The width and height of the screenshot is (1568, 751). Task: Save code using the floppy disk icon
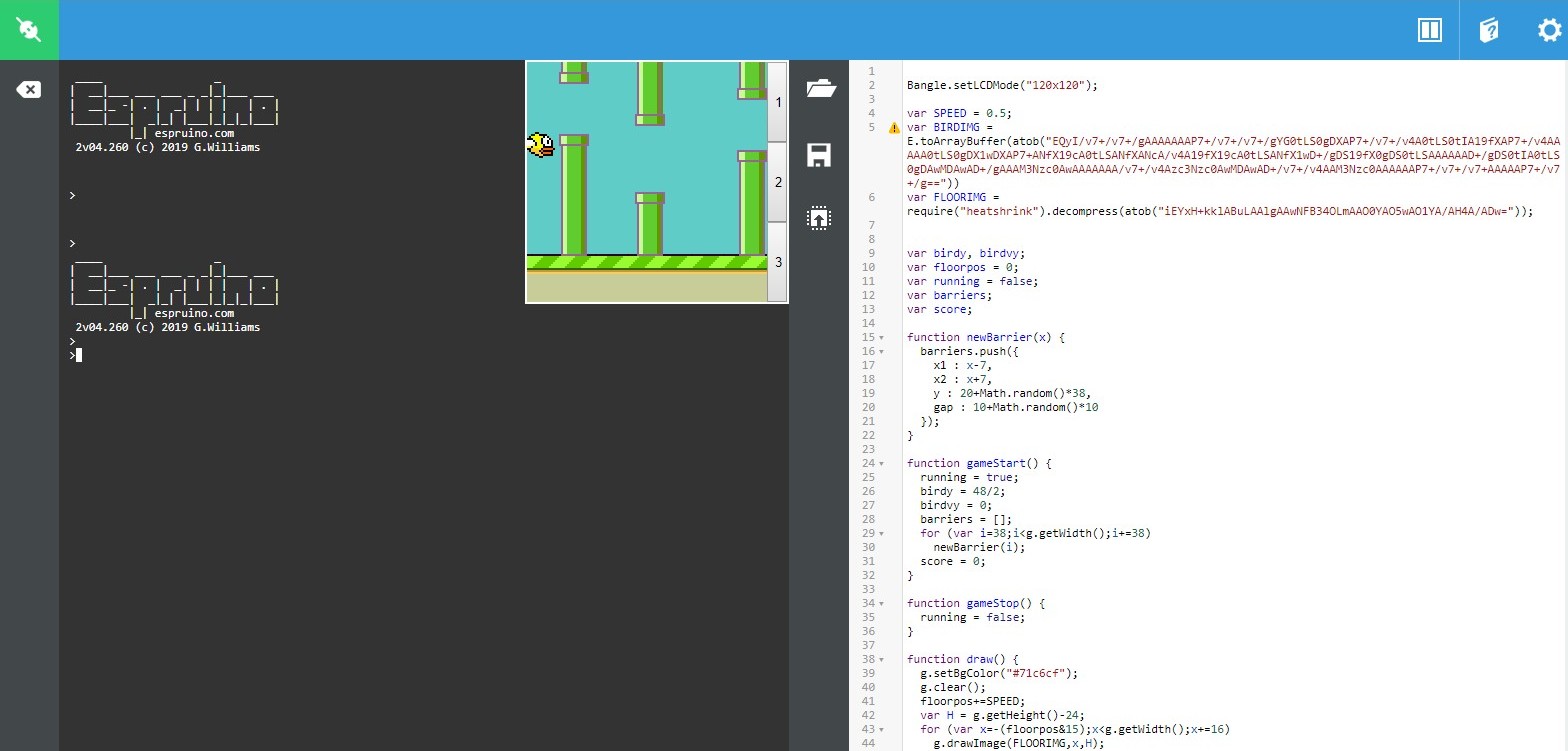coord(819,154)
